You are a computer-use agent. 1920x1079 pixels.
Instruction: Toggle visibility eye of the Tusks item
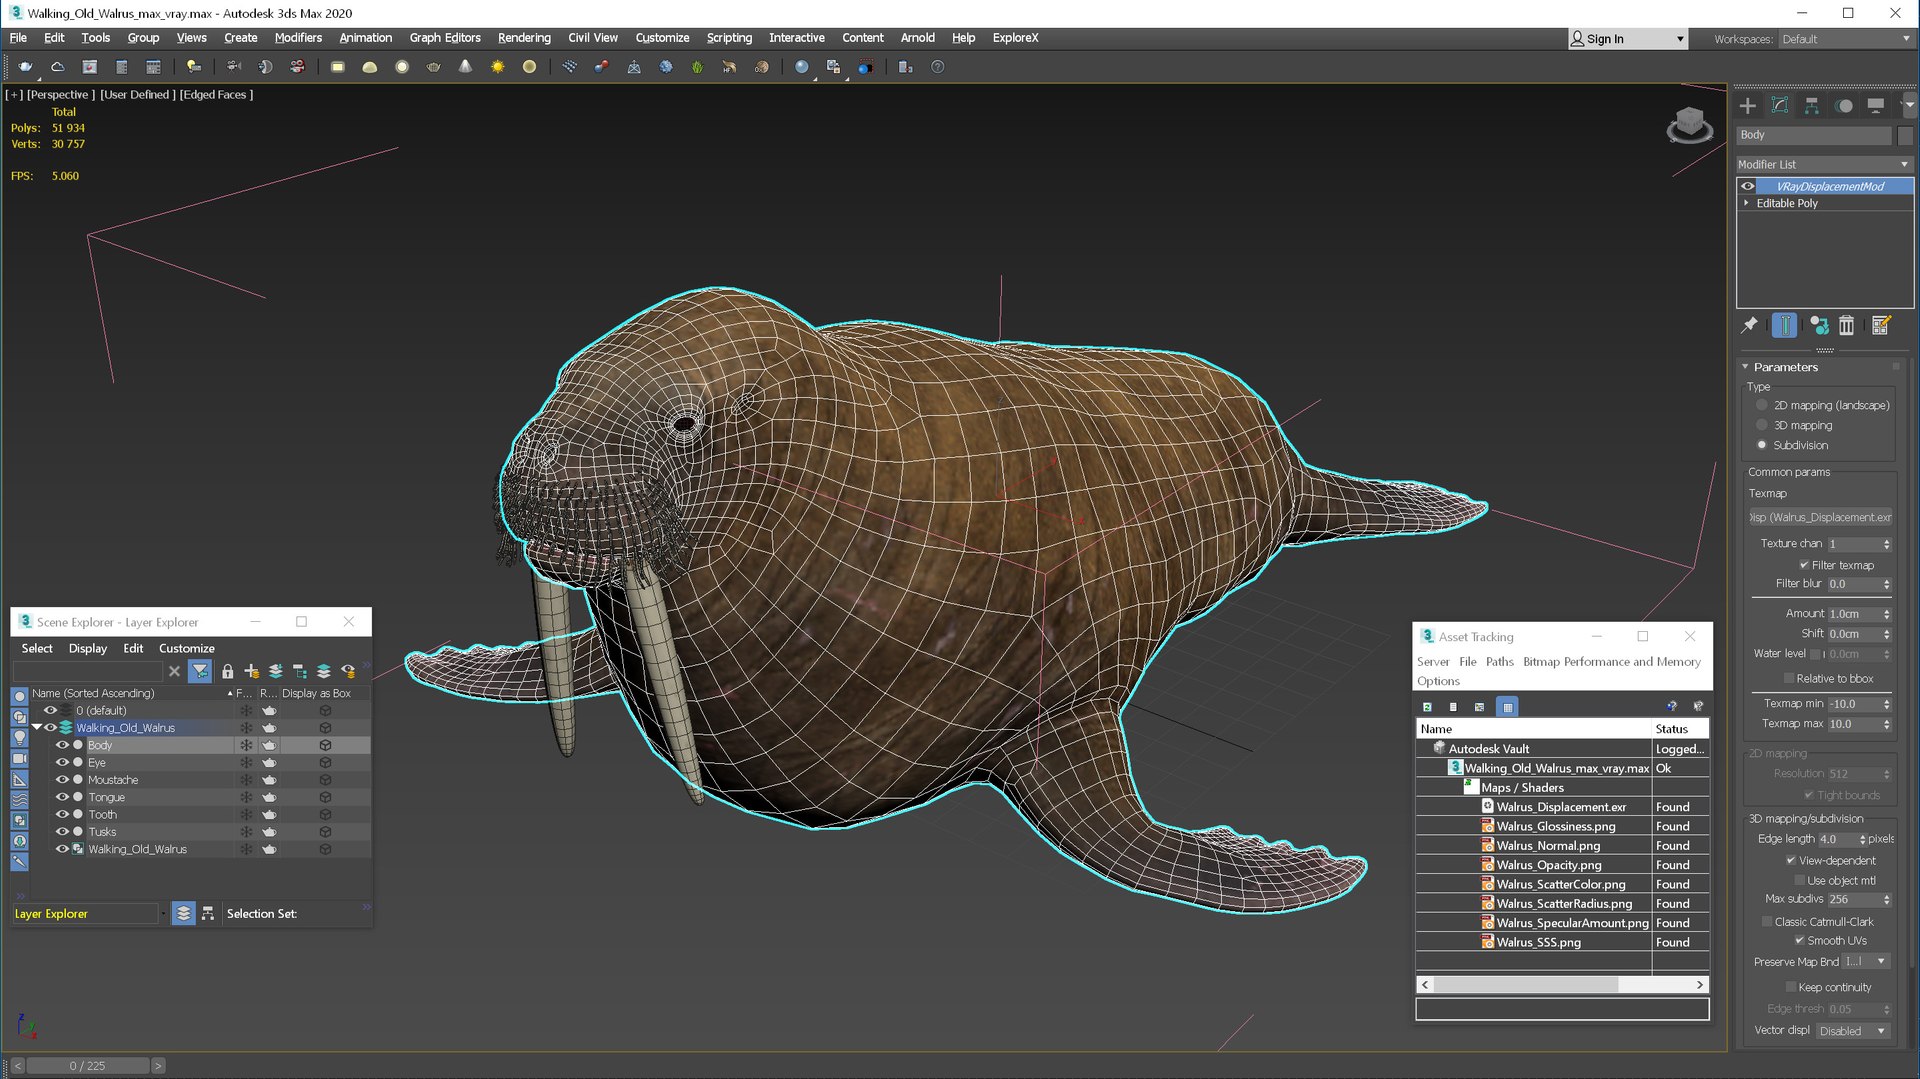pyautogui.click(x=62, y=832)
